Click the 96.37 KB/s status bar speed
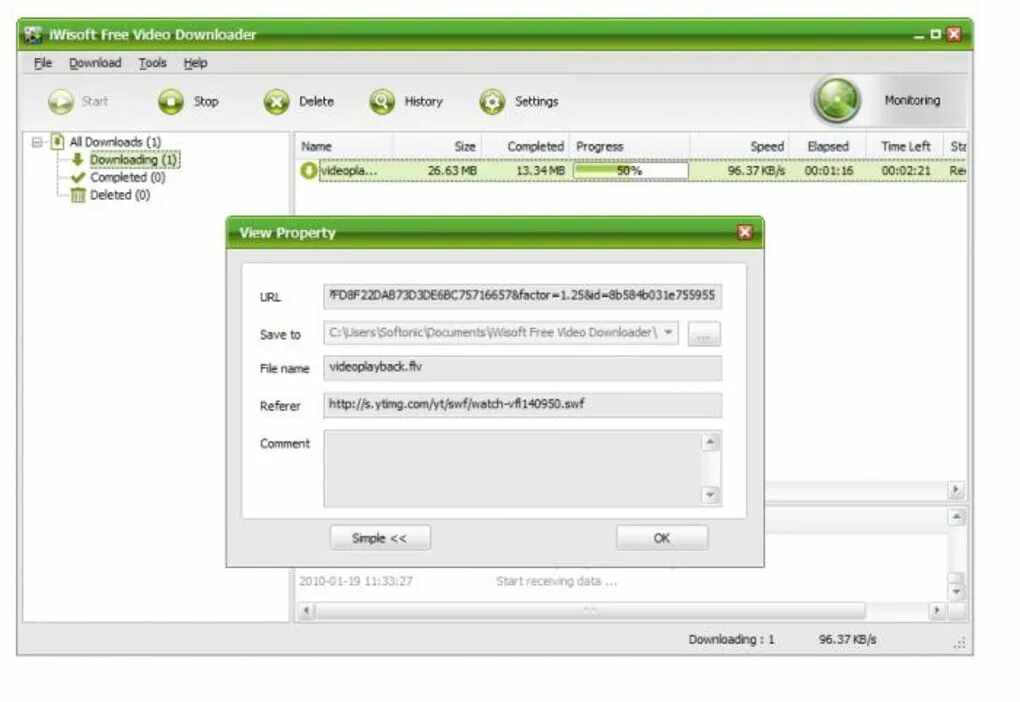 pos(847,640)
